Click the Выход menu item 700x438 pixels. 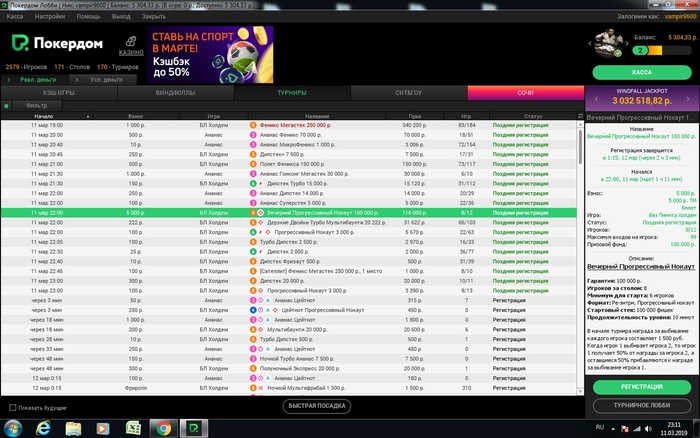click(121, 17)
